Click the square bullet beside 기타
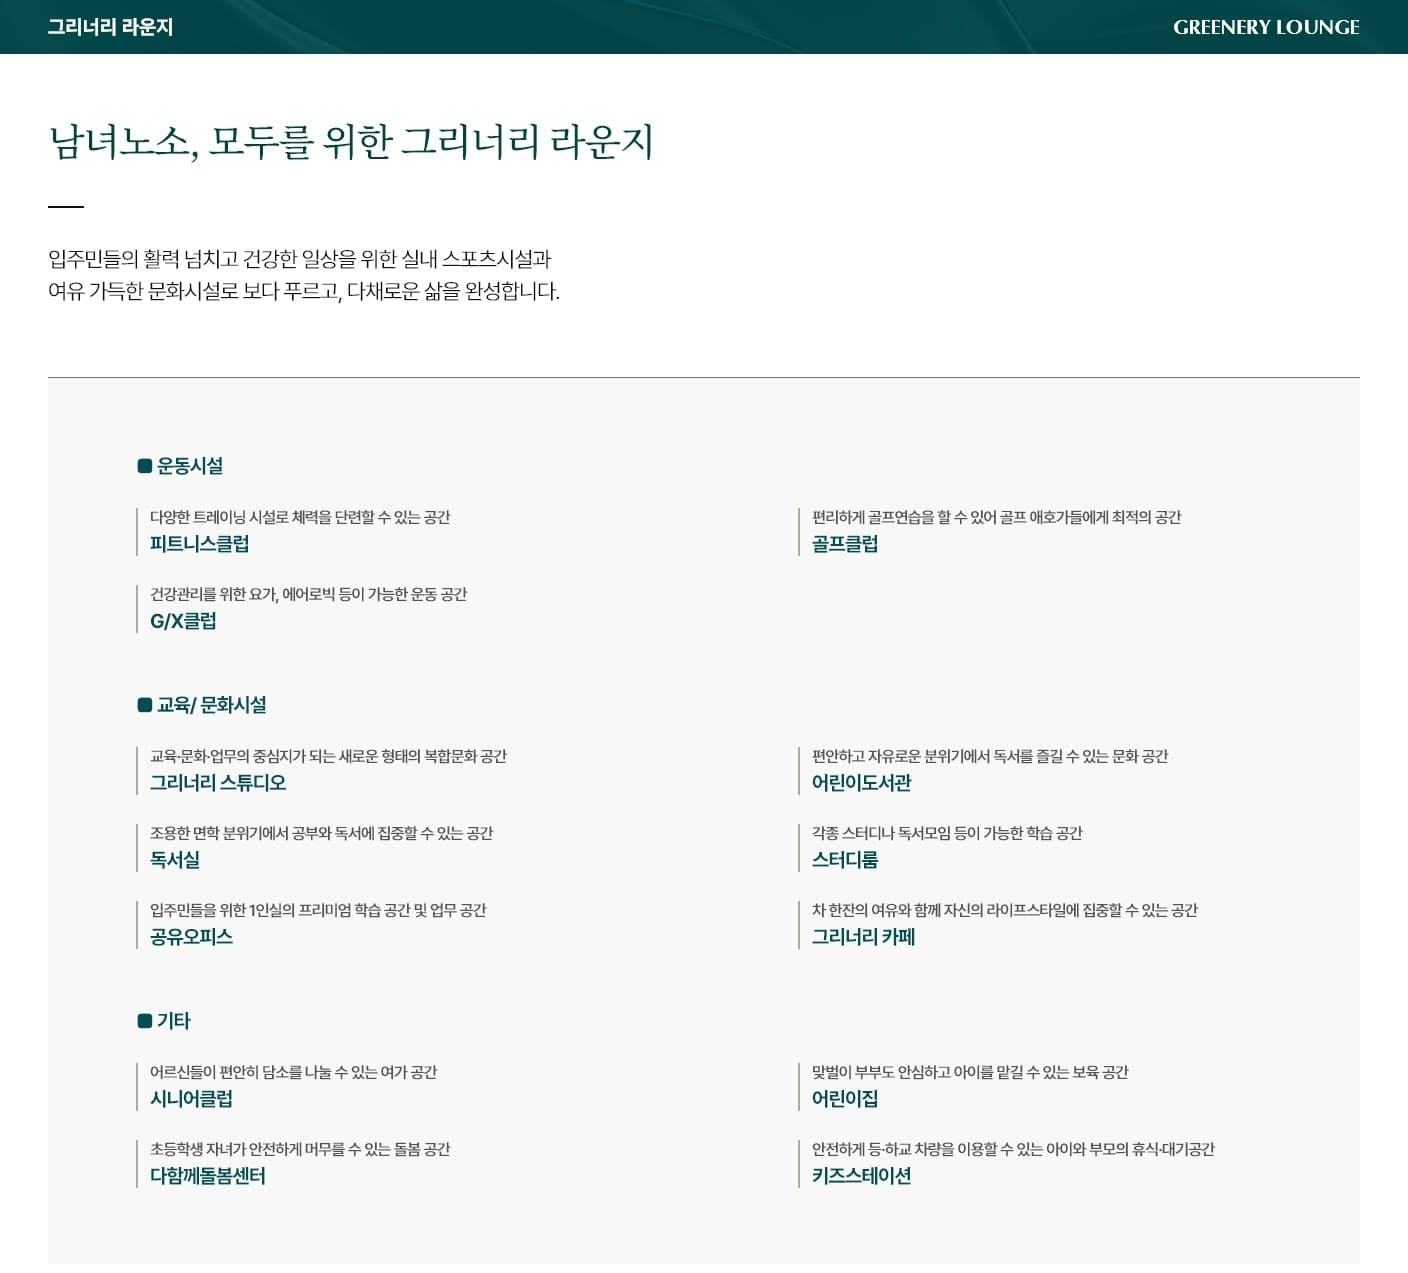 (x=145, y=1021)
